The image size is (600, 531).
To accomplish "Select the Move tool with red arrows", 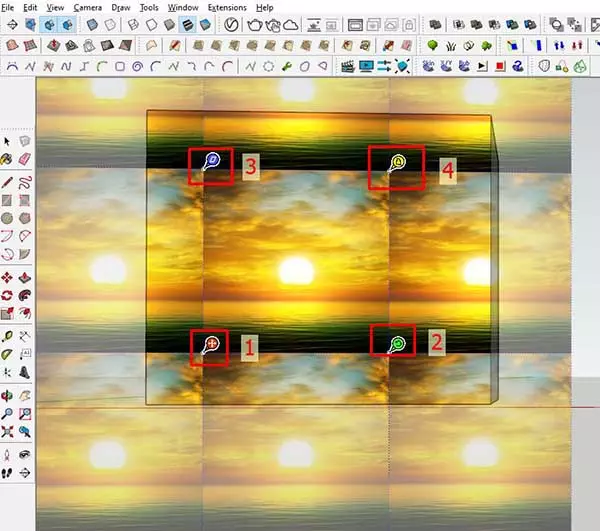I will click(x=9, y=277).
